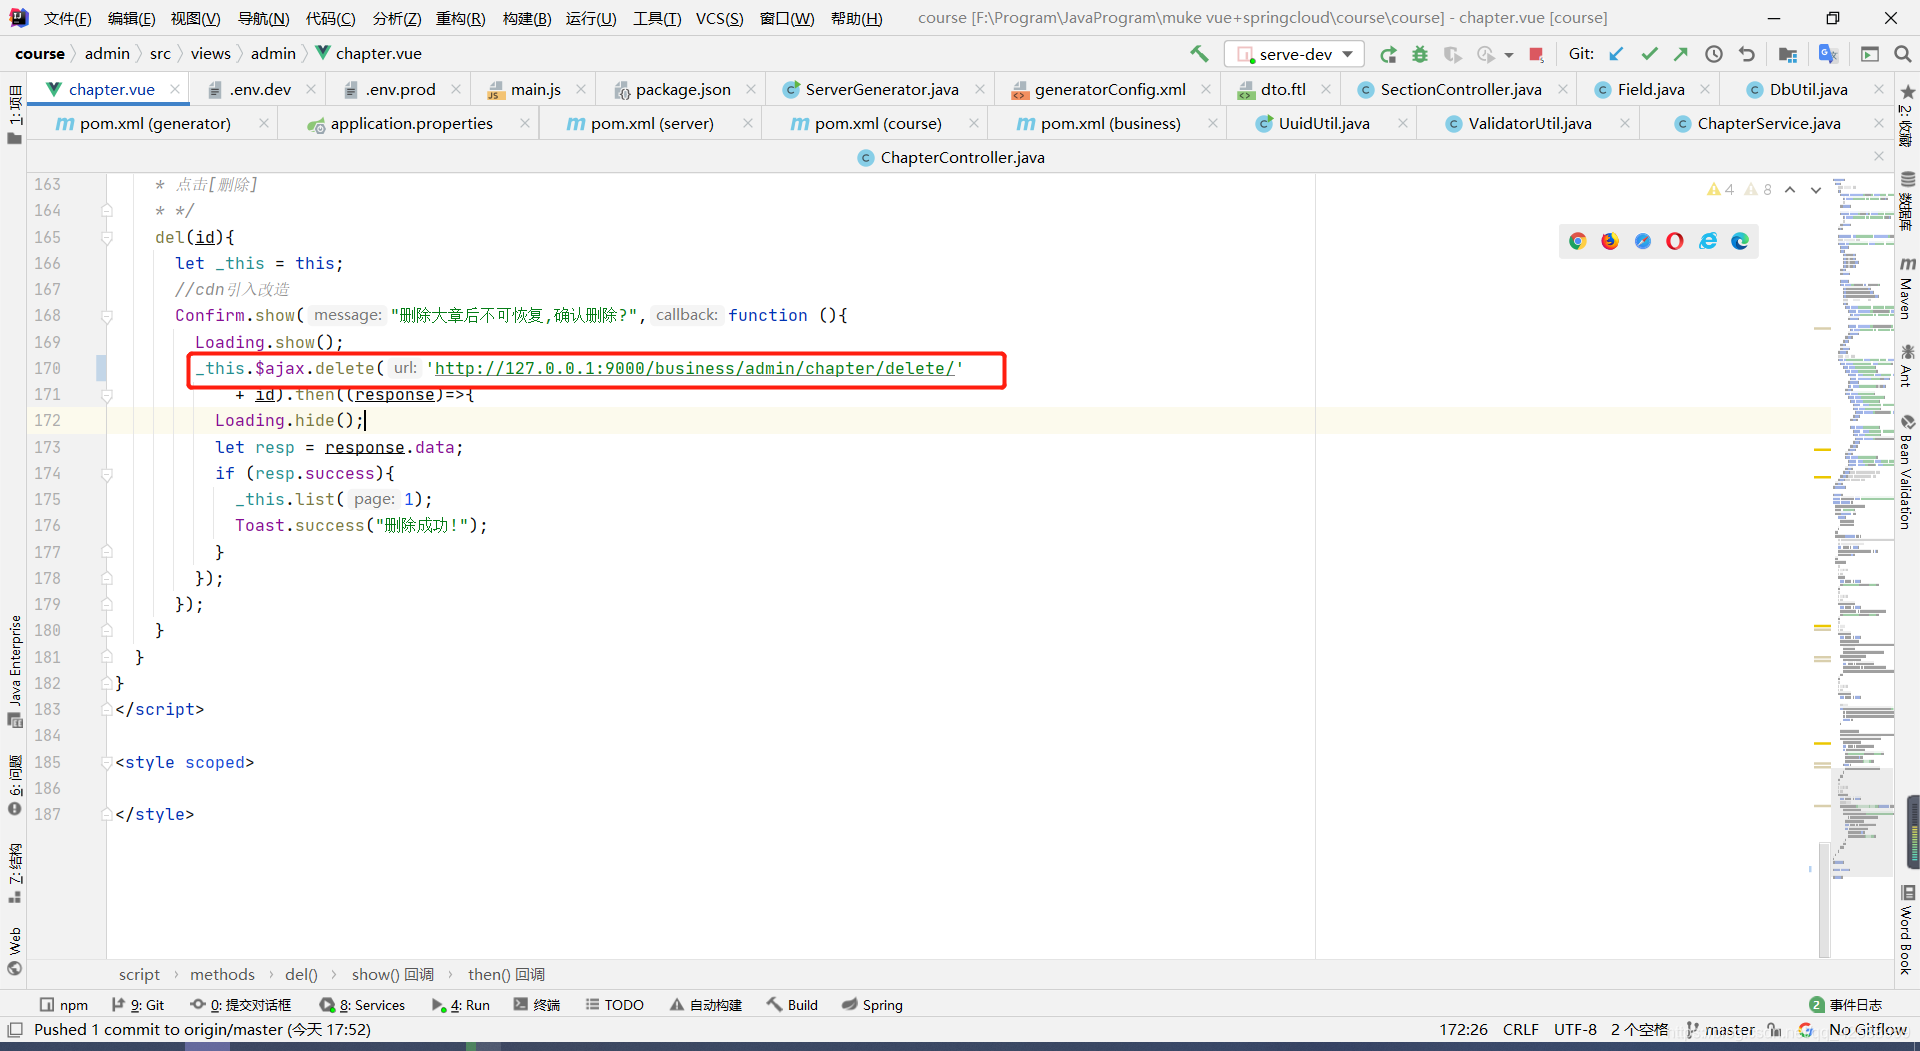Screen dimensions: 1920x1051
Task: Open in Firefox browser icon
Action: [1610, 241]
